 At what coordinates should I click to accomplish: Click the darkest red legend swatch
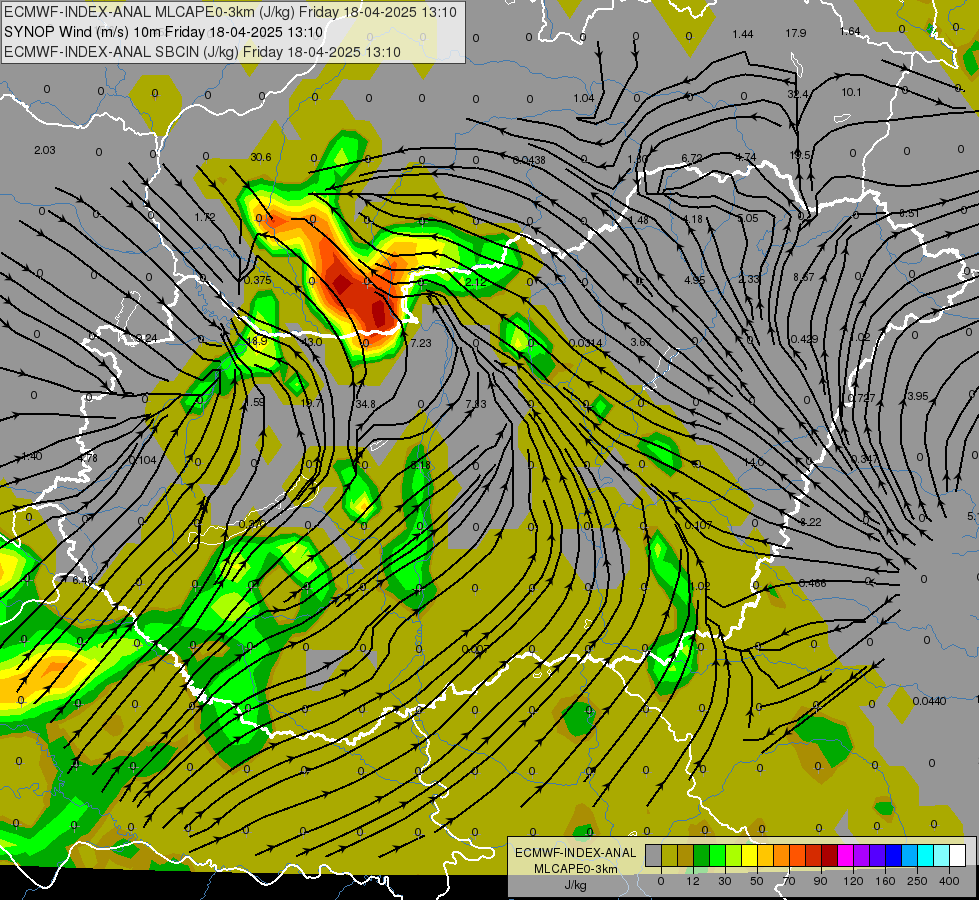point(830,855)
